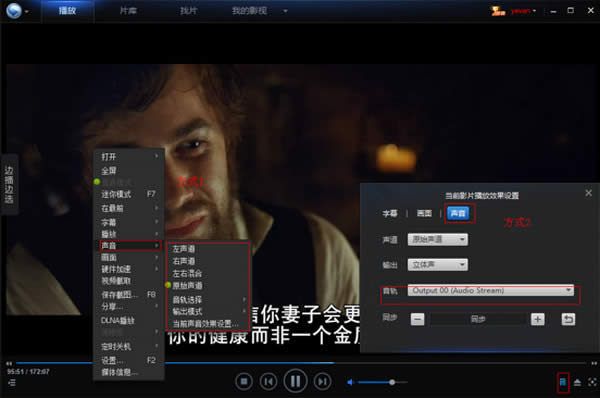The height and width of the screenshot is (398, 600).
Task: Open the 片库 tab in top bar
Action: click(x=128, y=11)
